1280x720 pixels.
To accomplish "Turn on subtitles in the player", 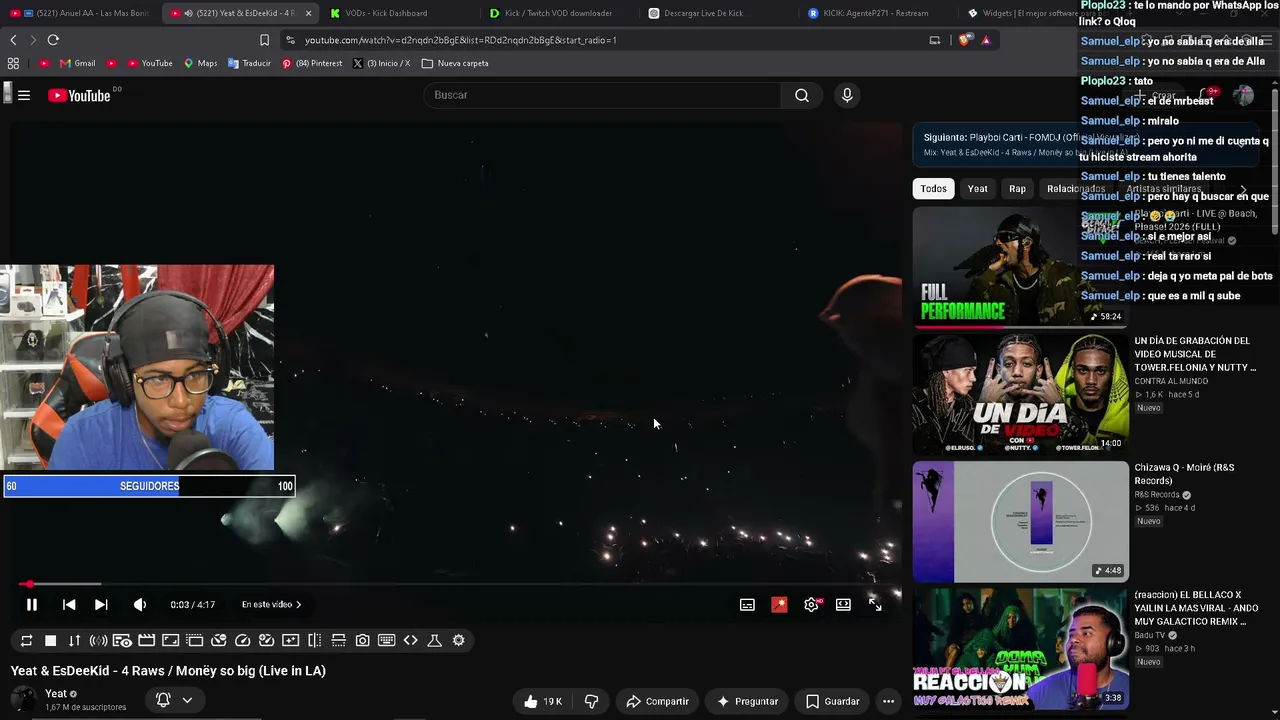I will (747, 605).
